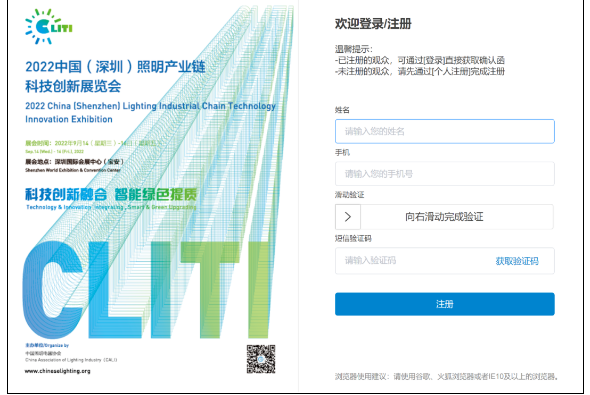Open the www.chinaselighting.org website link
The image size is (590, 395).
pos(58,371)
